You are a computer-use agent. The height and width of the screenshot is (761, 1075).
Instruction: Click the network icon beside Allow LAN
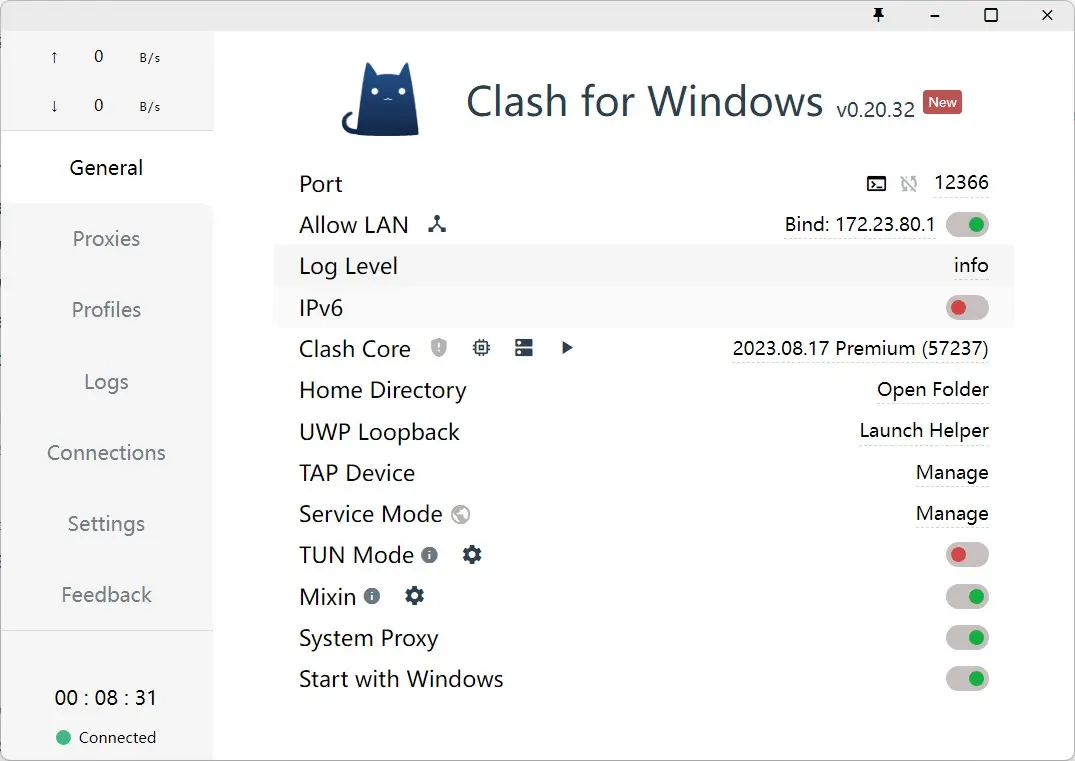[437, 225]
